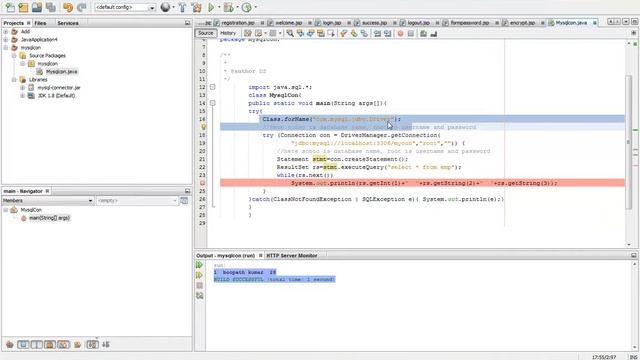Open the success.jsp editor tab
Screen dimensions: 640x360
pos(374,23)
